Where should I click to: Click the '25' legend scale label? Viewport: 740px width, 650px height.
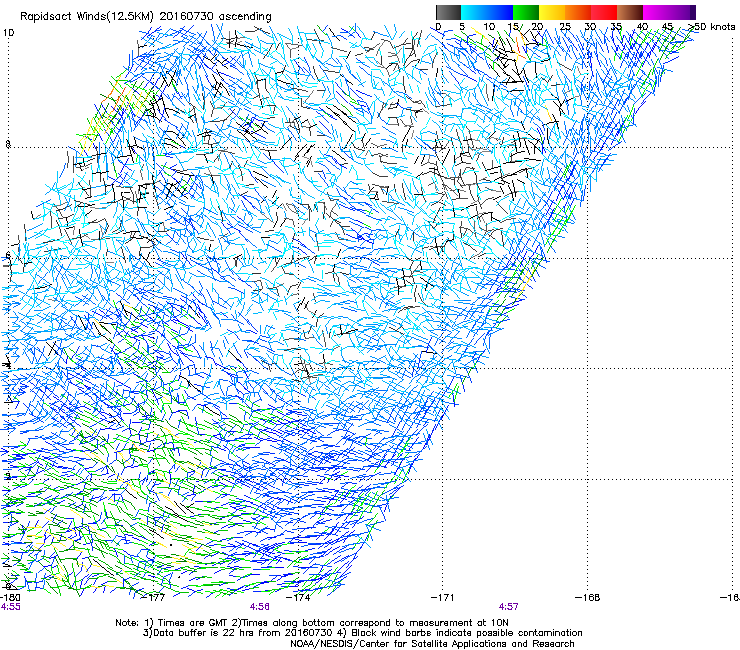click(565, 26)
